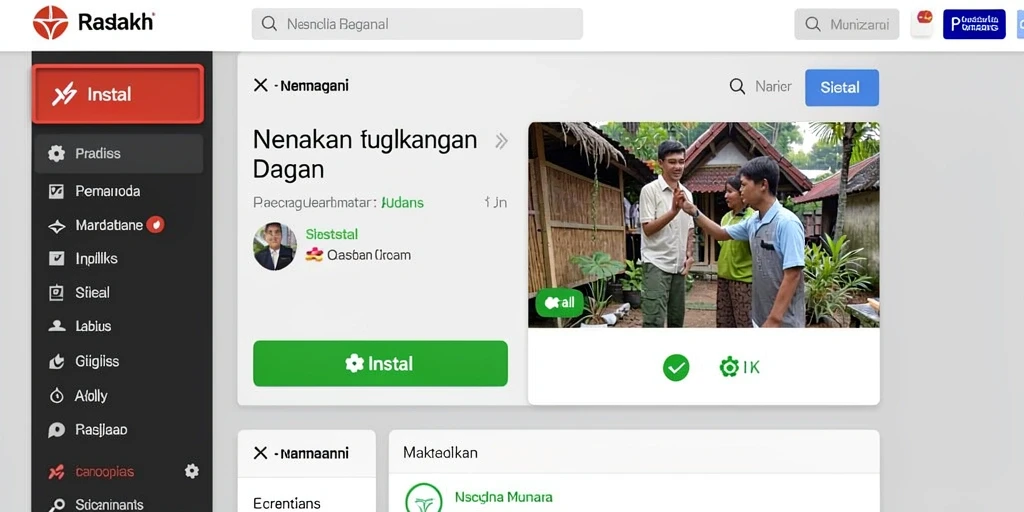
Task: Expand the double chevron beside Nenakan fuglkangan
Action: point(501,141)
